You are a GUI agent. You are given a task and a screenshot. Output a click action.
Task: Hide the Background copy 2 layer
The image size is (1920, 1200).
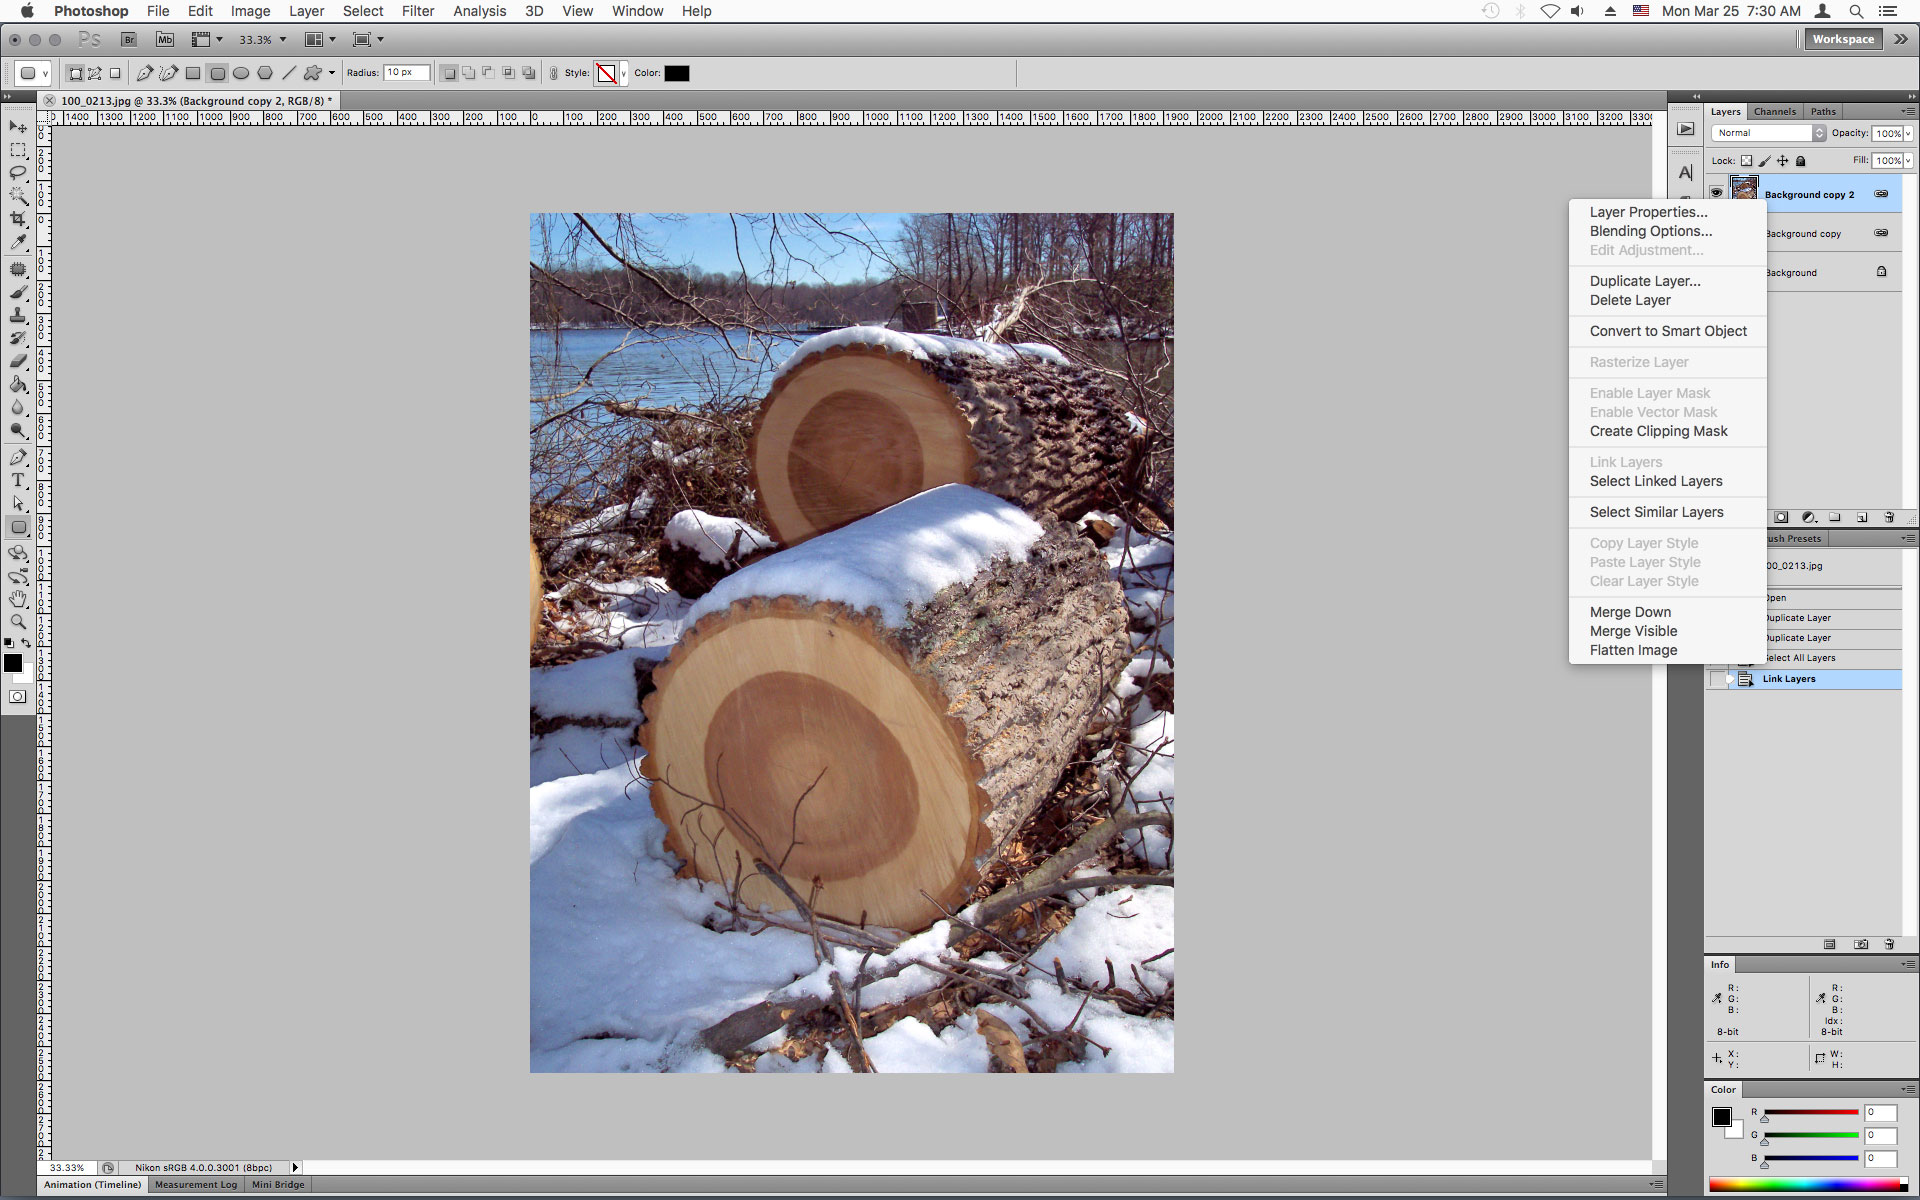click(1717, 193)
